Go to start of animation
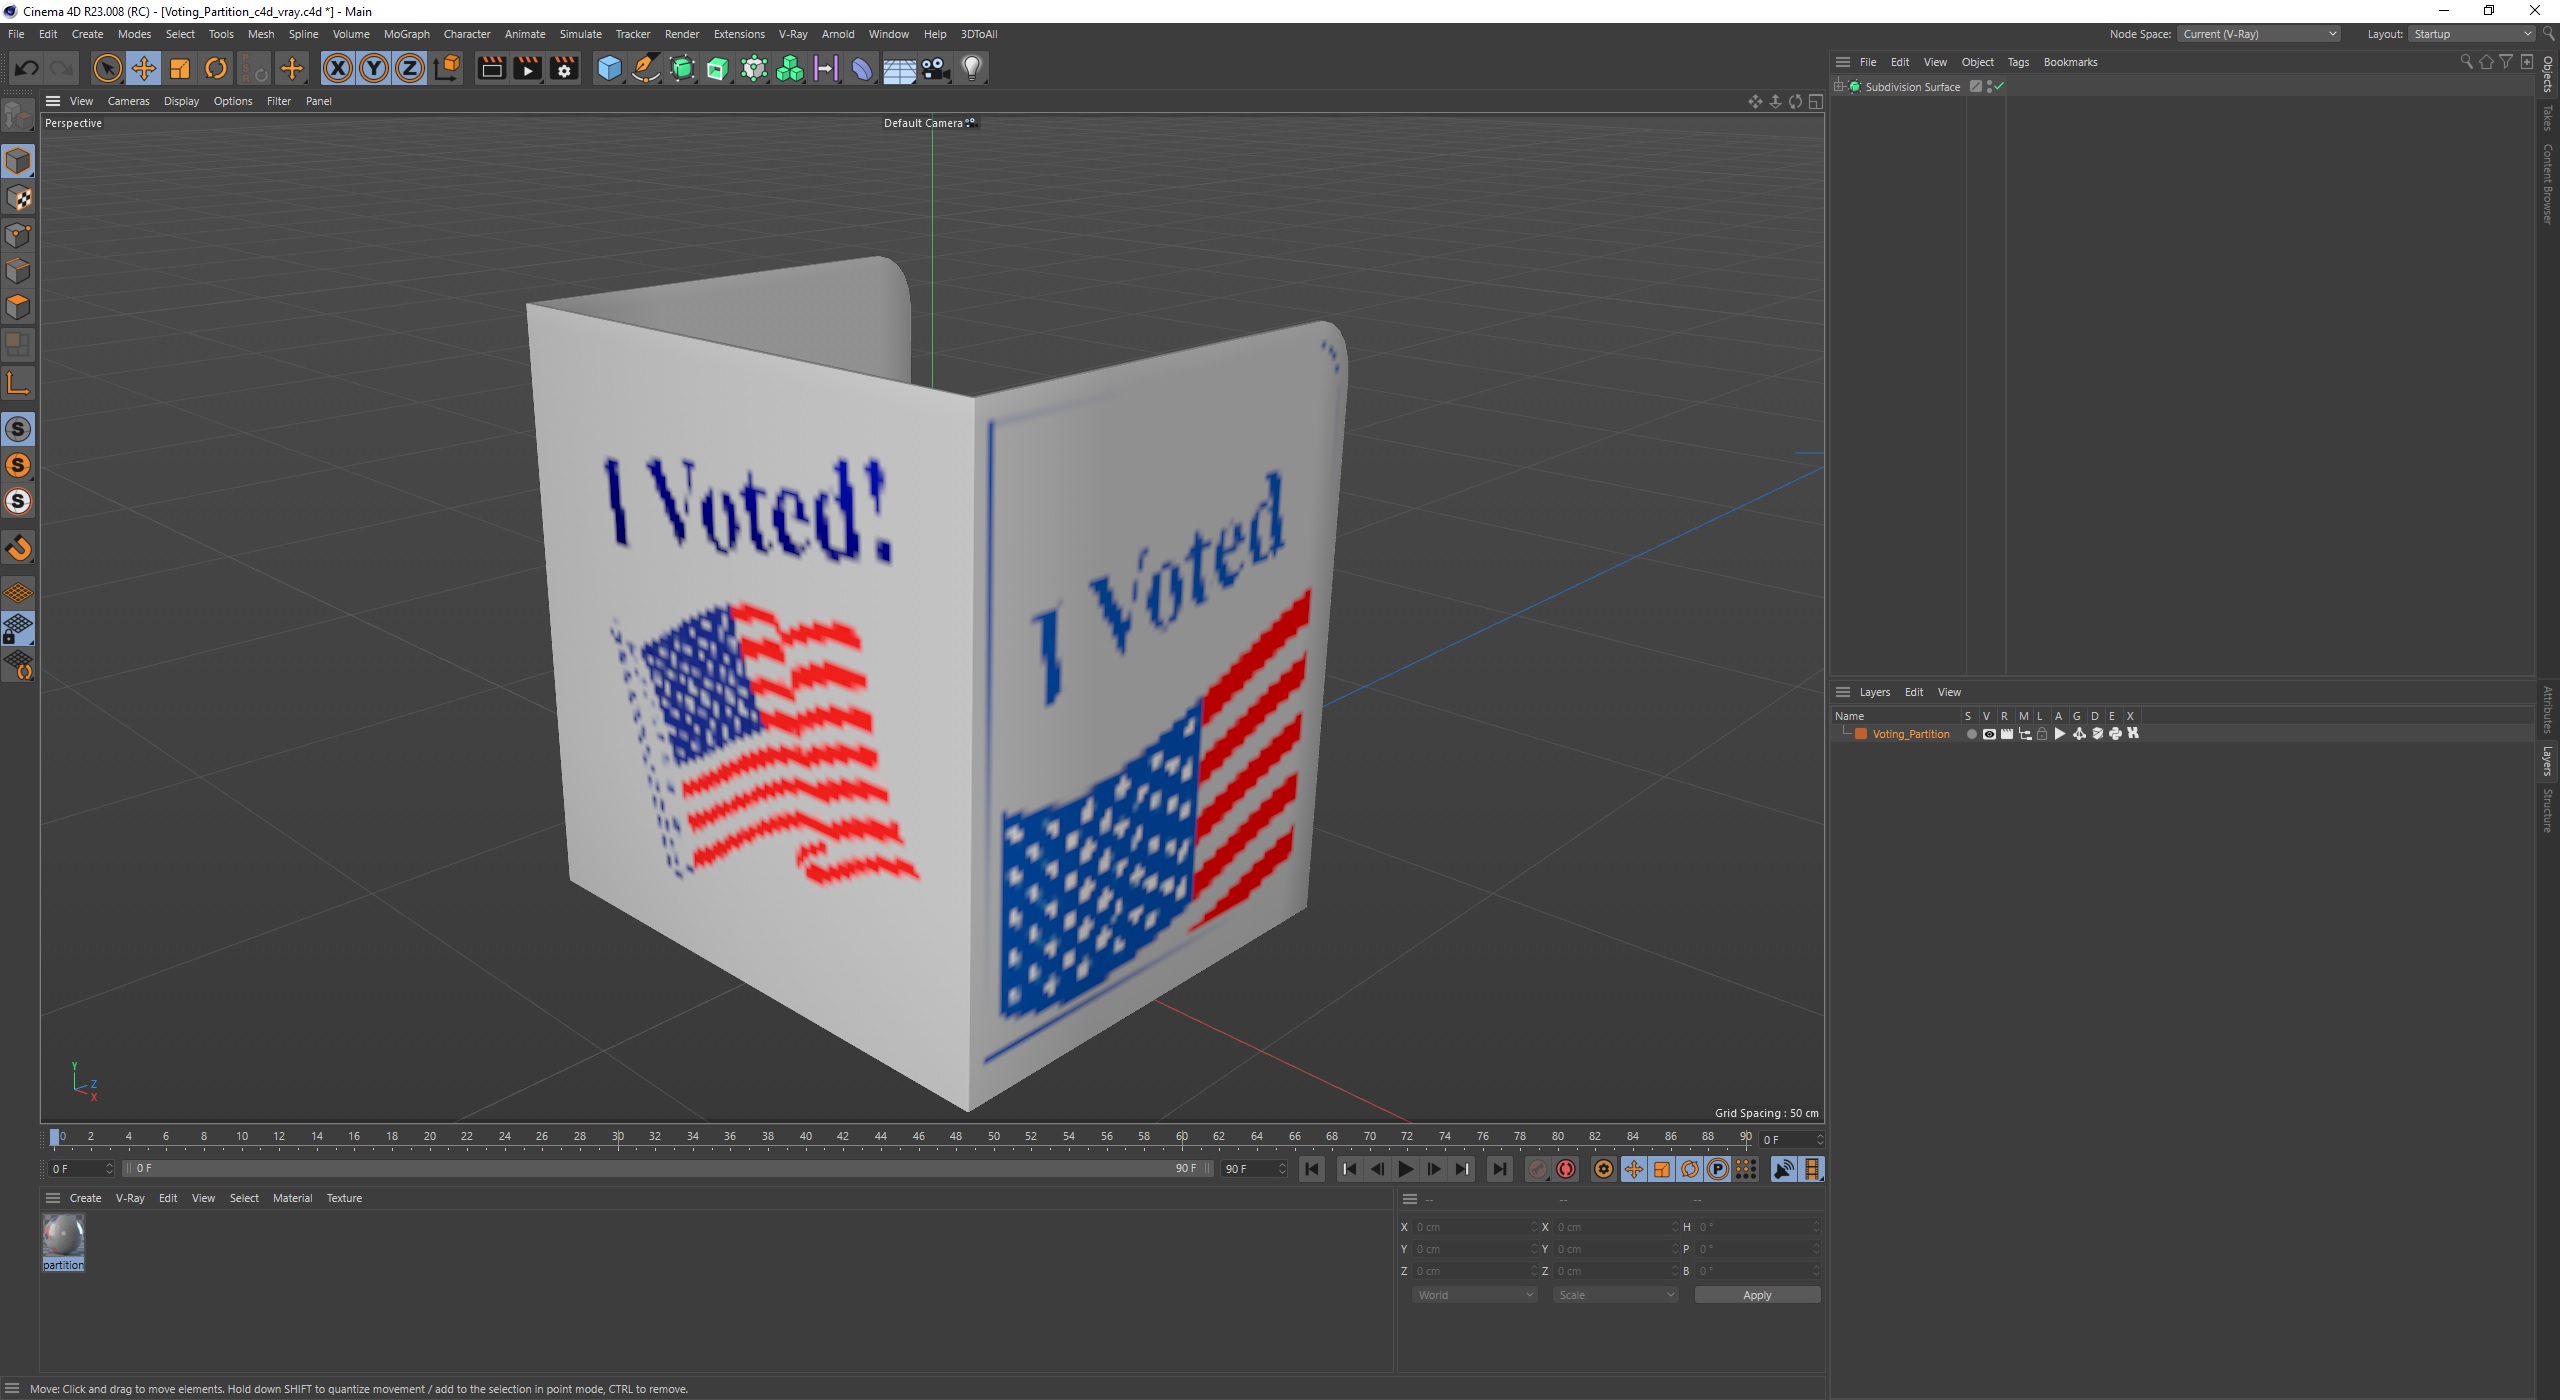The image size is (2560, 1400). click(x=1312, y=1169)
